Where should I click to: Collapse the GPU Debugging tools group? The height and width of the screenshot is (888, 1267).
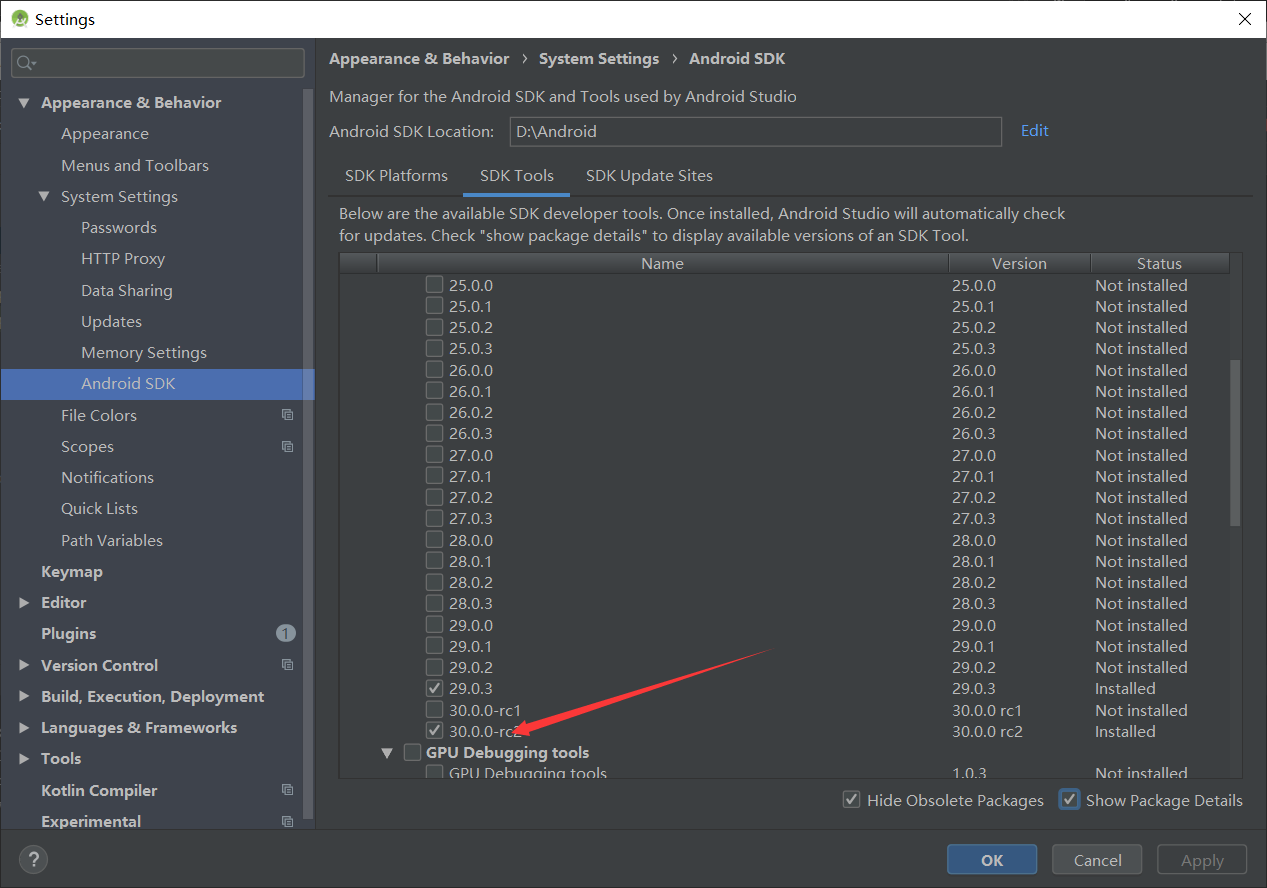(387, 752)
